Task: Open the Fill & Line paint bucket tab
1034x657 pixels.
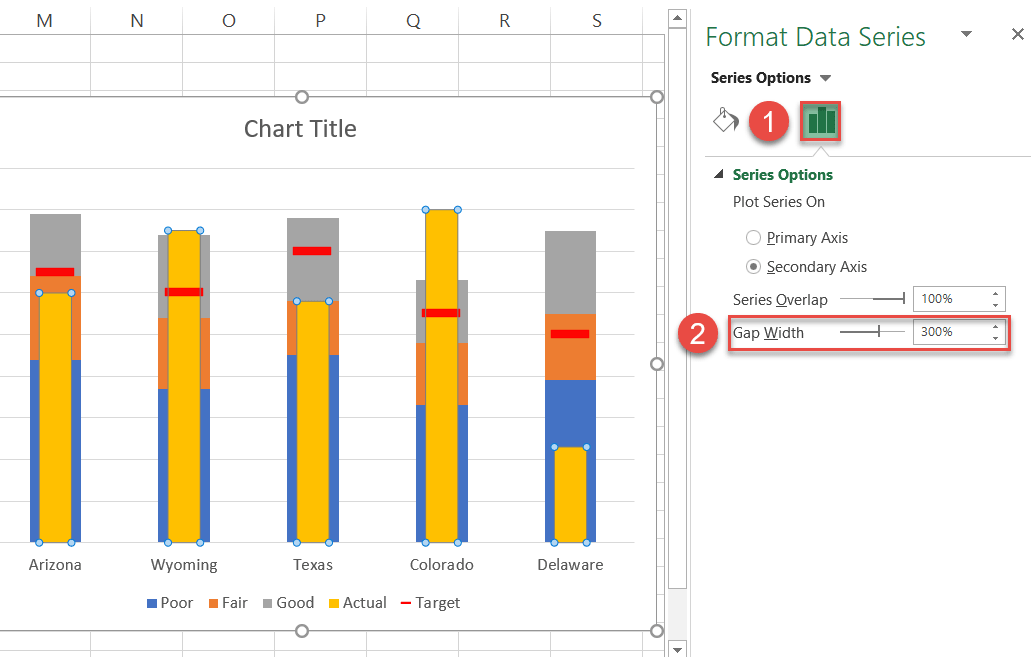Action: (725, 121)
